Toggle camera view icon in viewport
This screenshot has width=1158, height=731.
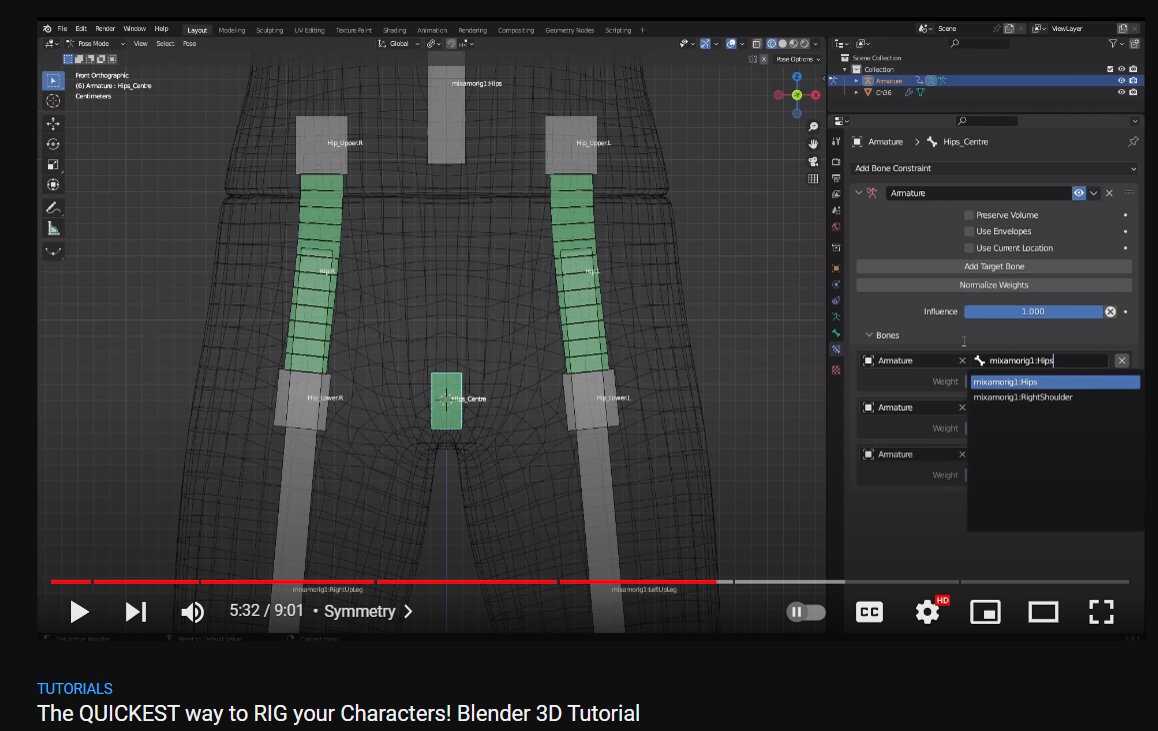coord(813,162)
